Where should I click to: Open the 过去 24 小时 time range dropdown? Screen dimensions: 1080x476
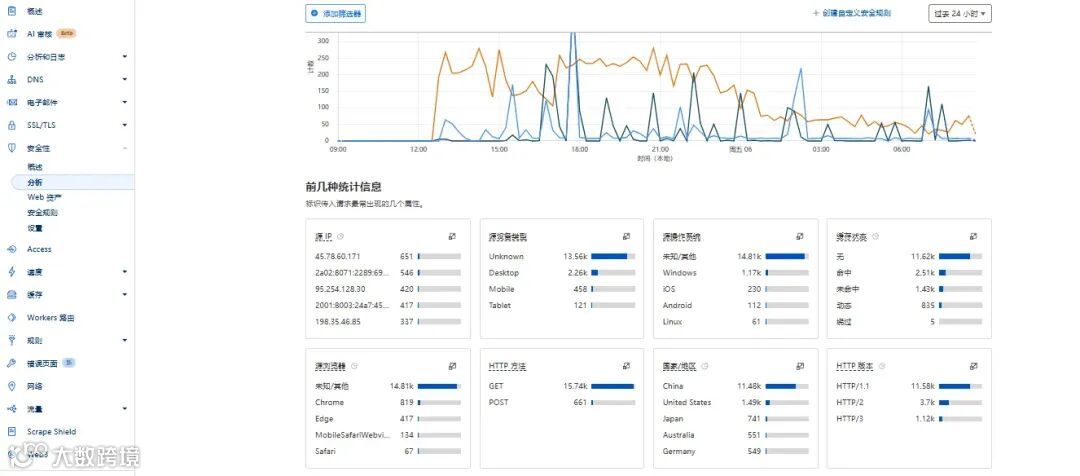coord(959,13)
